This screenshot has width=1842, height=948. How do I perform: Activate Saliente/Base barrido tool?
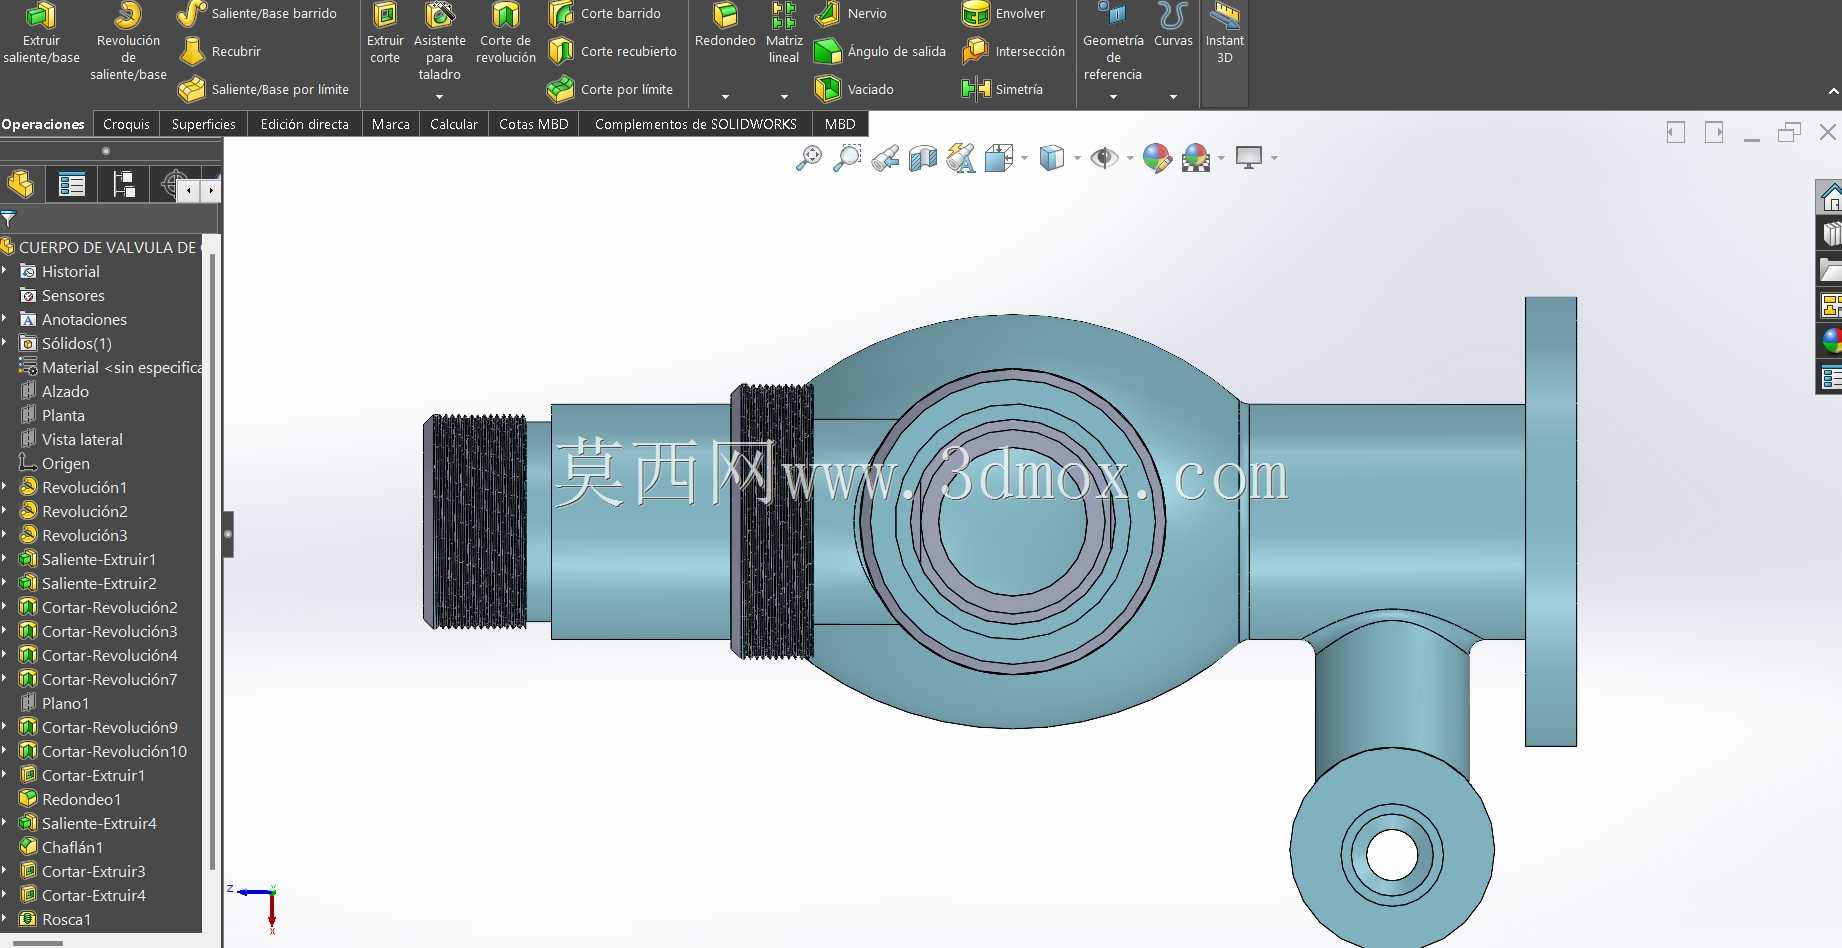257,13
